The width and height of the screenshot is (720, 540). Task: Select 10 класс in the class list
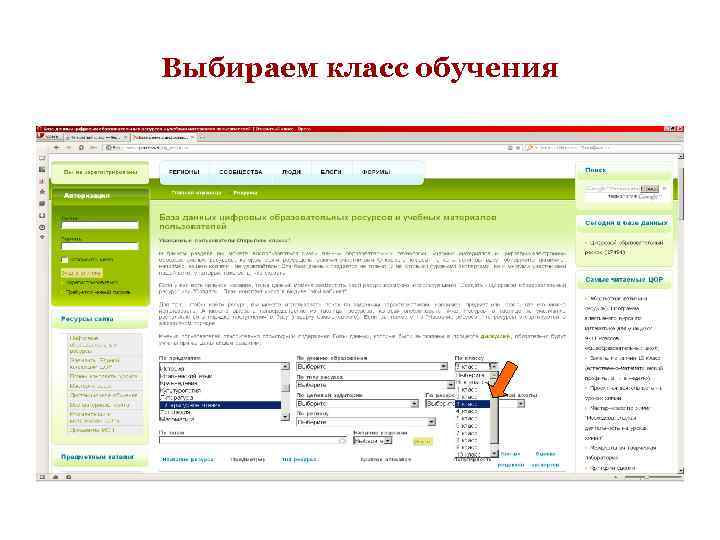point(472,454)
